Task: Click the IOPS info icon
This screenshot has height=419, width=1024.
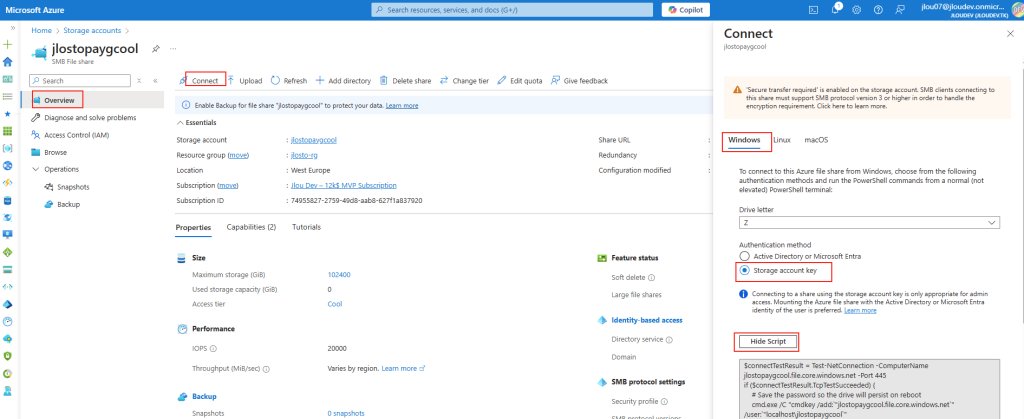Action: 214,349
